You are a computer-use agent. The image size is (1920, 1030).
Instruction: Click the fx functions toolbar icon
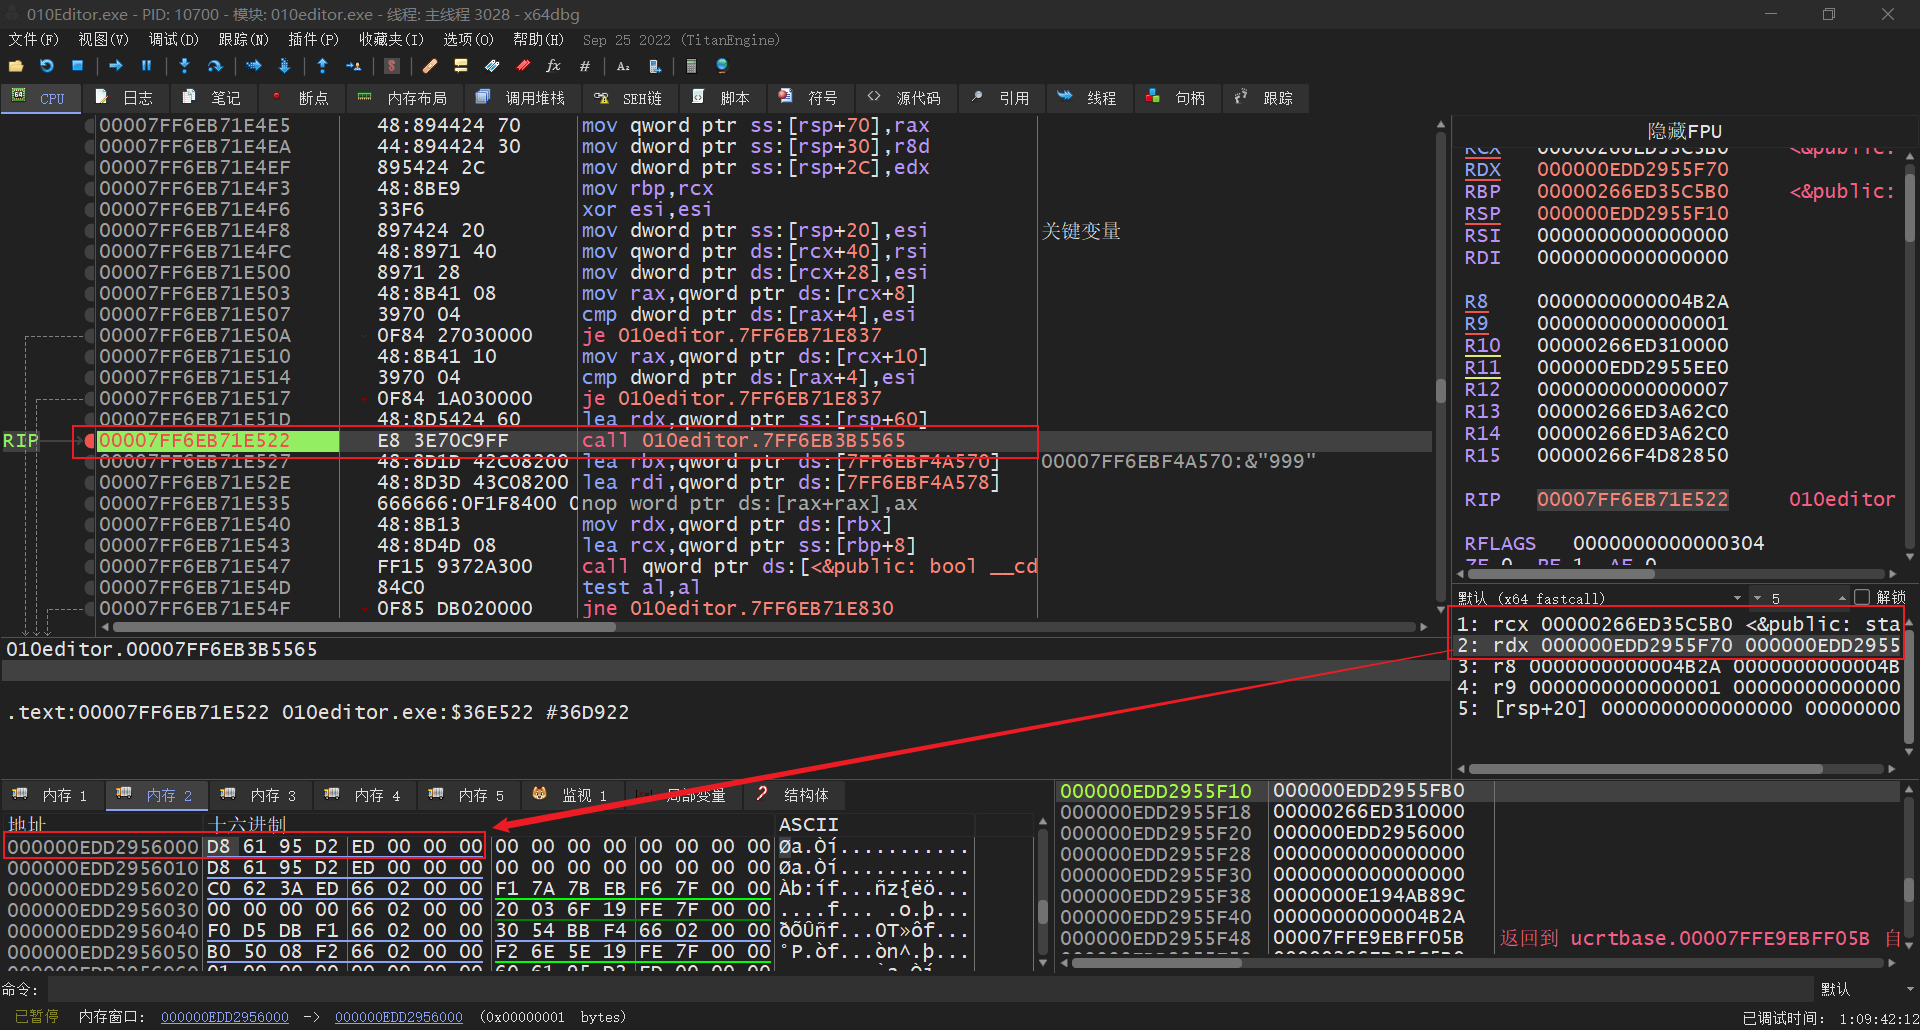(x=553, y=66)
